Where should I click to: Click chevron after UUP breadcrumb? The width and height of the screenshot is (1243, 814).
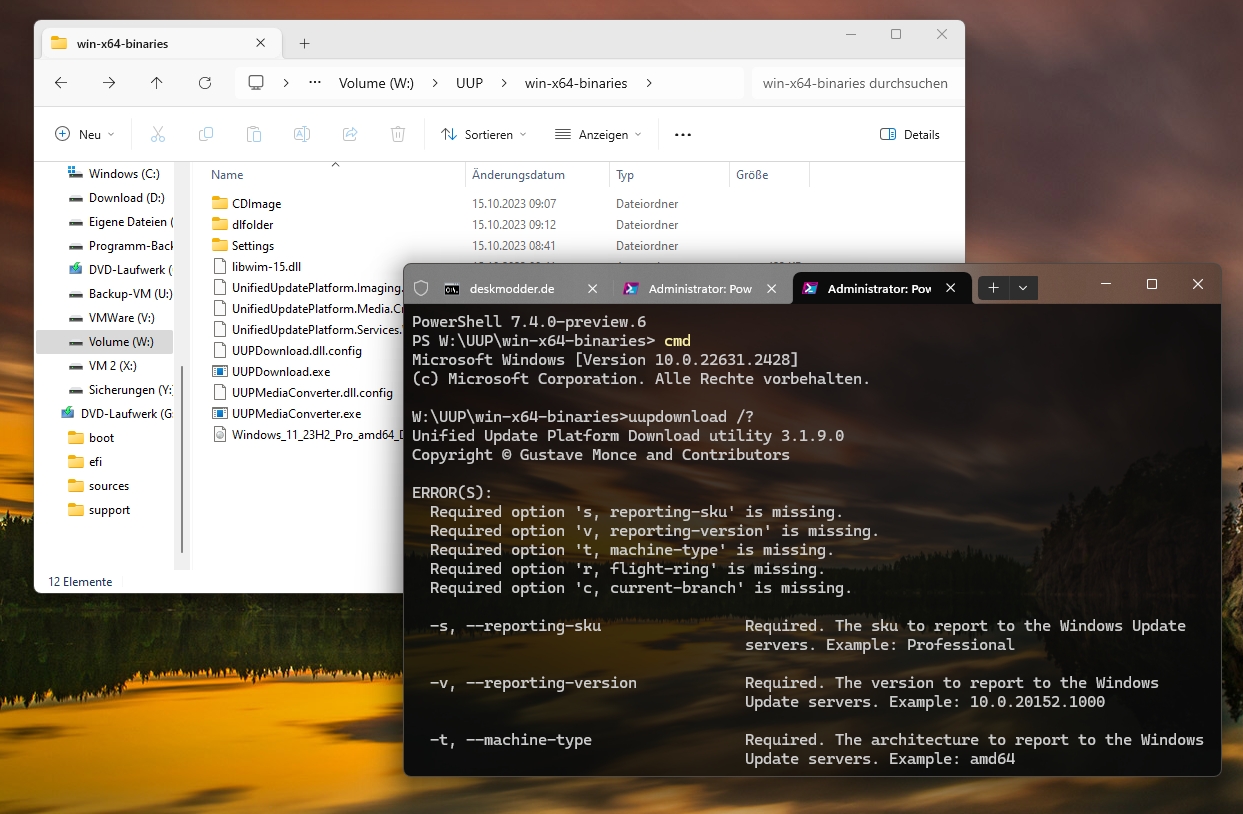(503, 83)
